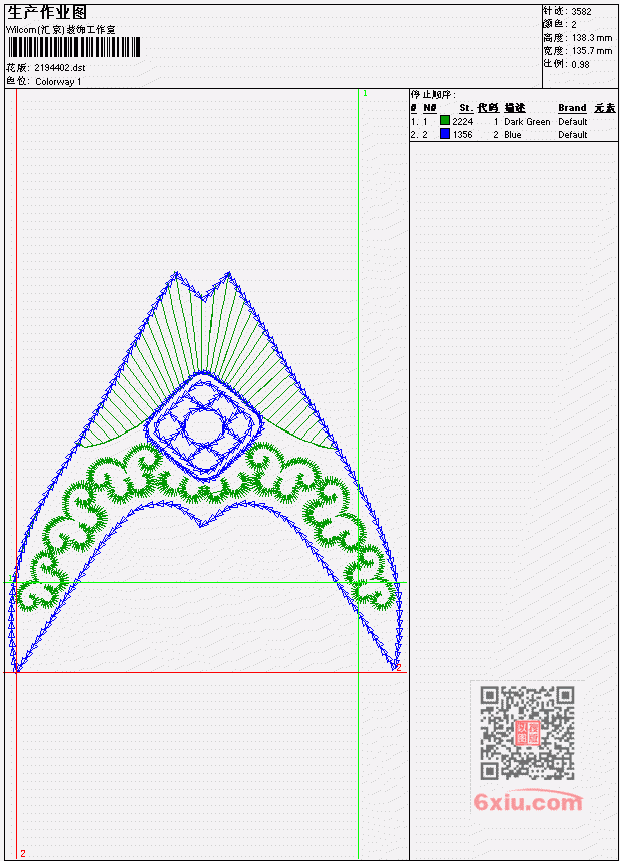Click the QR code image
The height and width of the screenshot is (861, 620).
point(527,733)
